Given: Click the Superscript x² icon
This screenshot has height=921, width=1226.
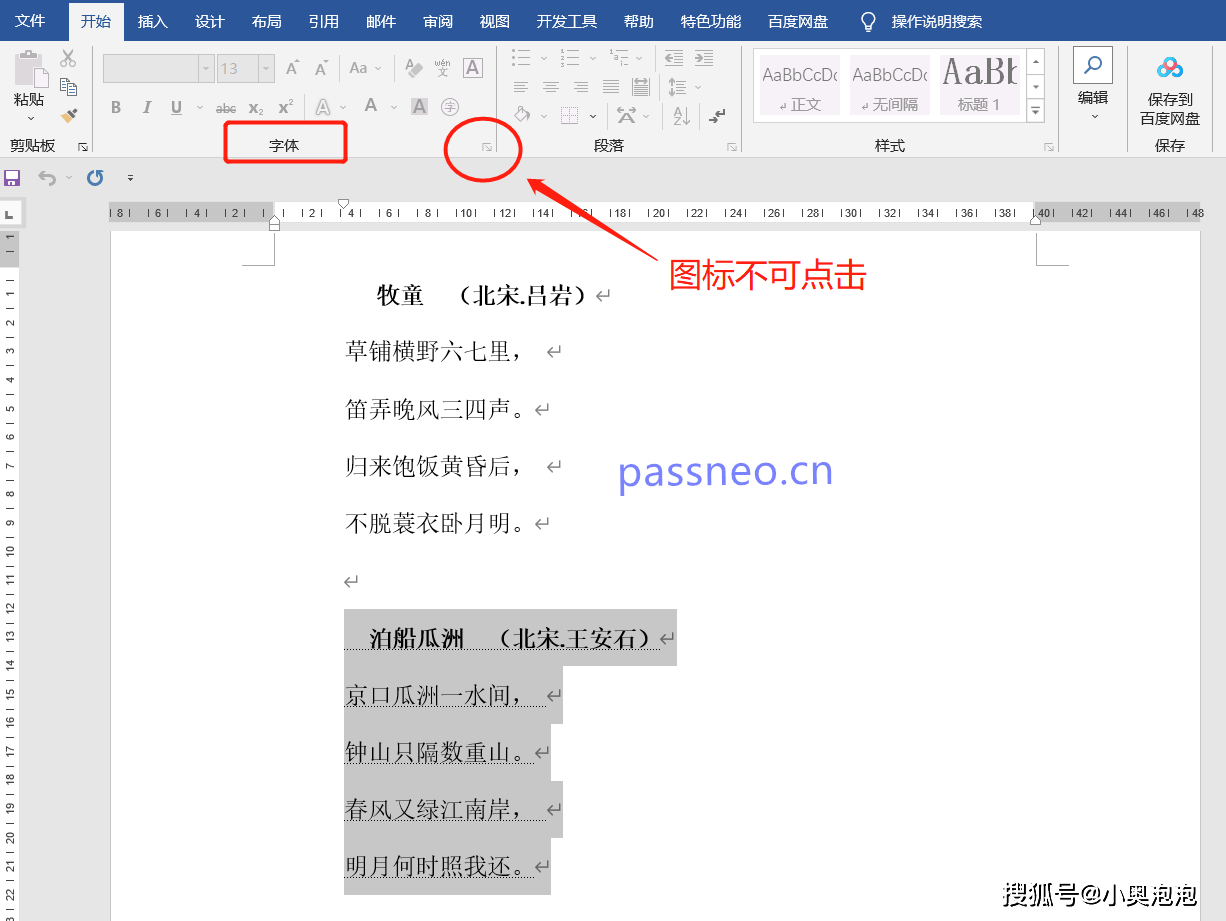Looking at the screenshot, I should point(285,107).
